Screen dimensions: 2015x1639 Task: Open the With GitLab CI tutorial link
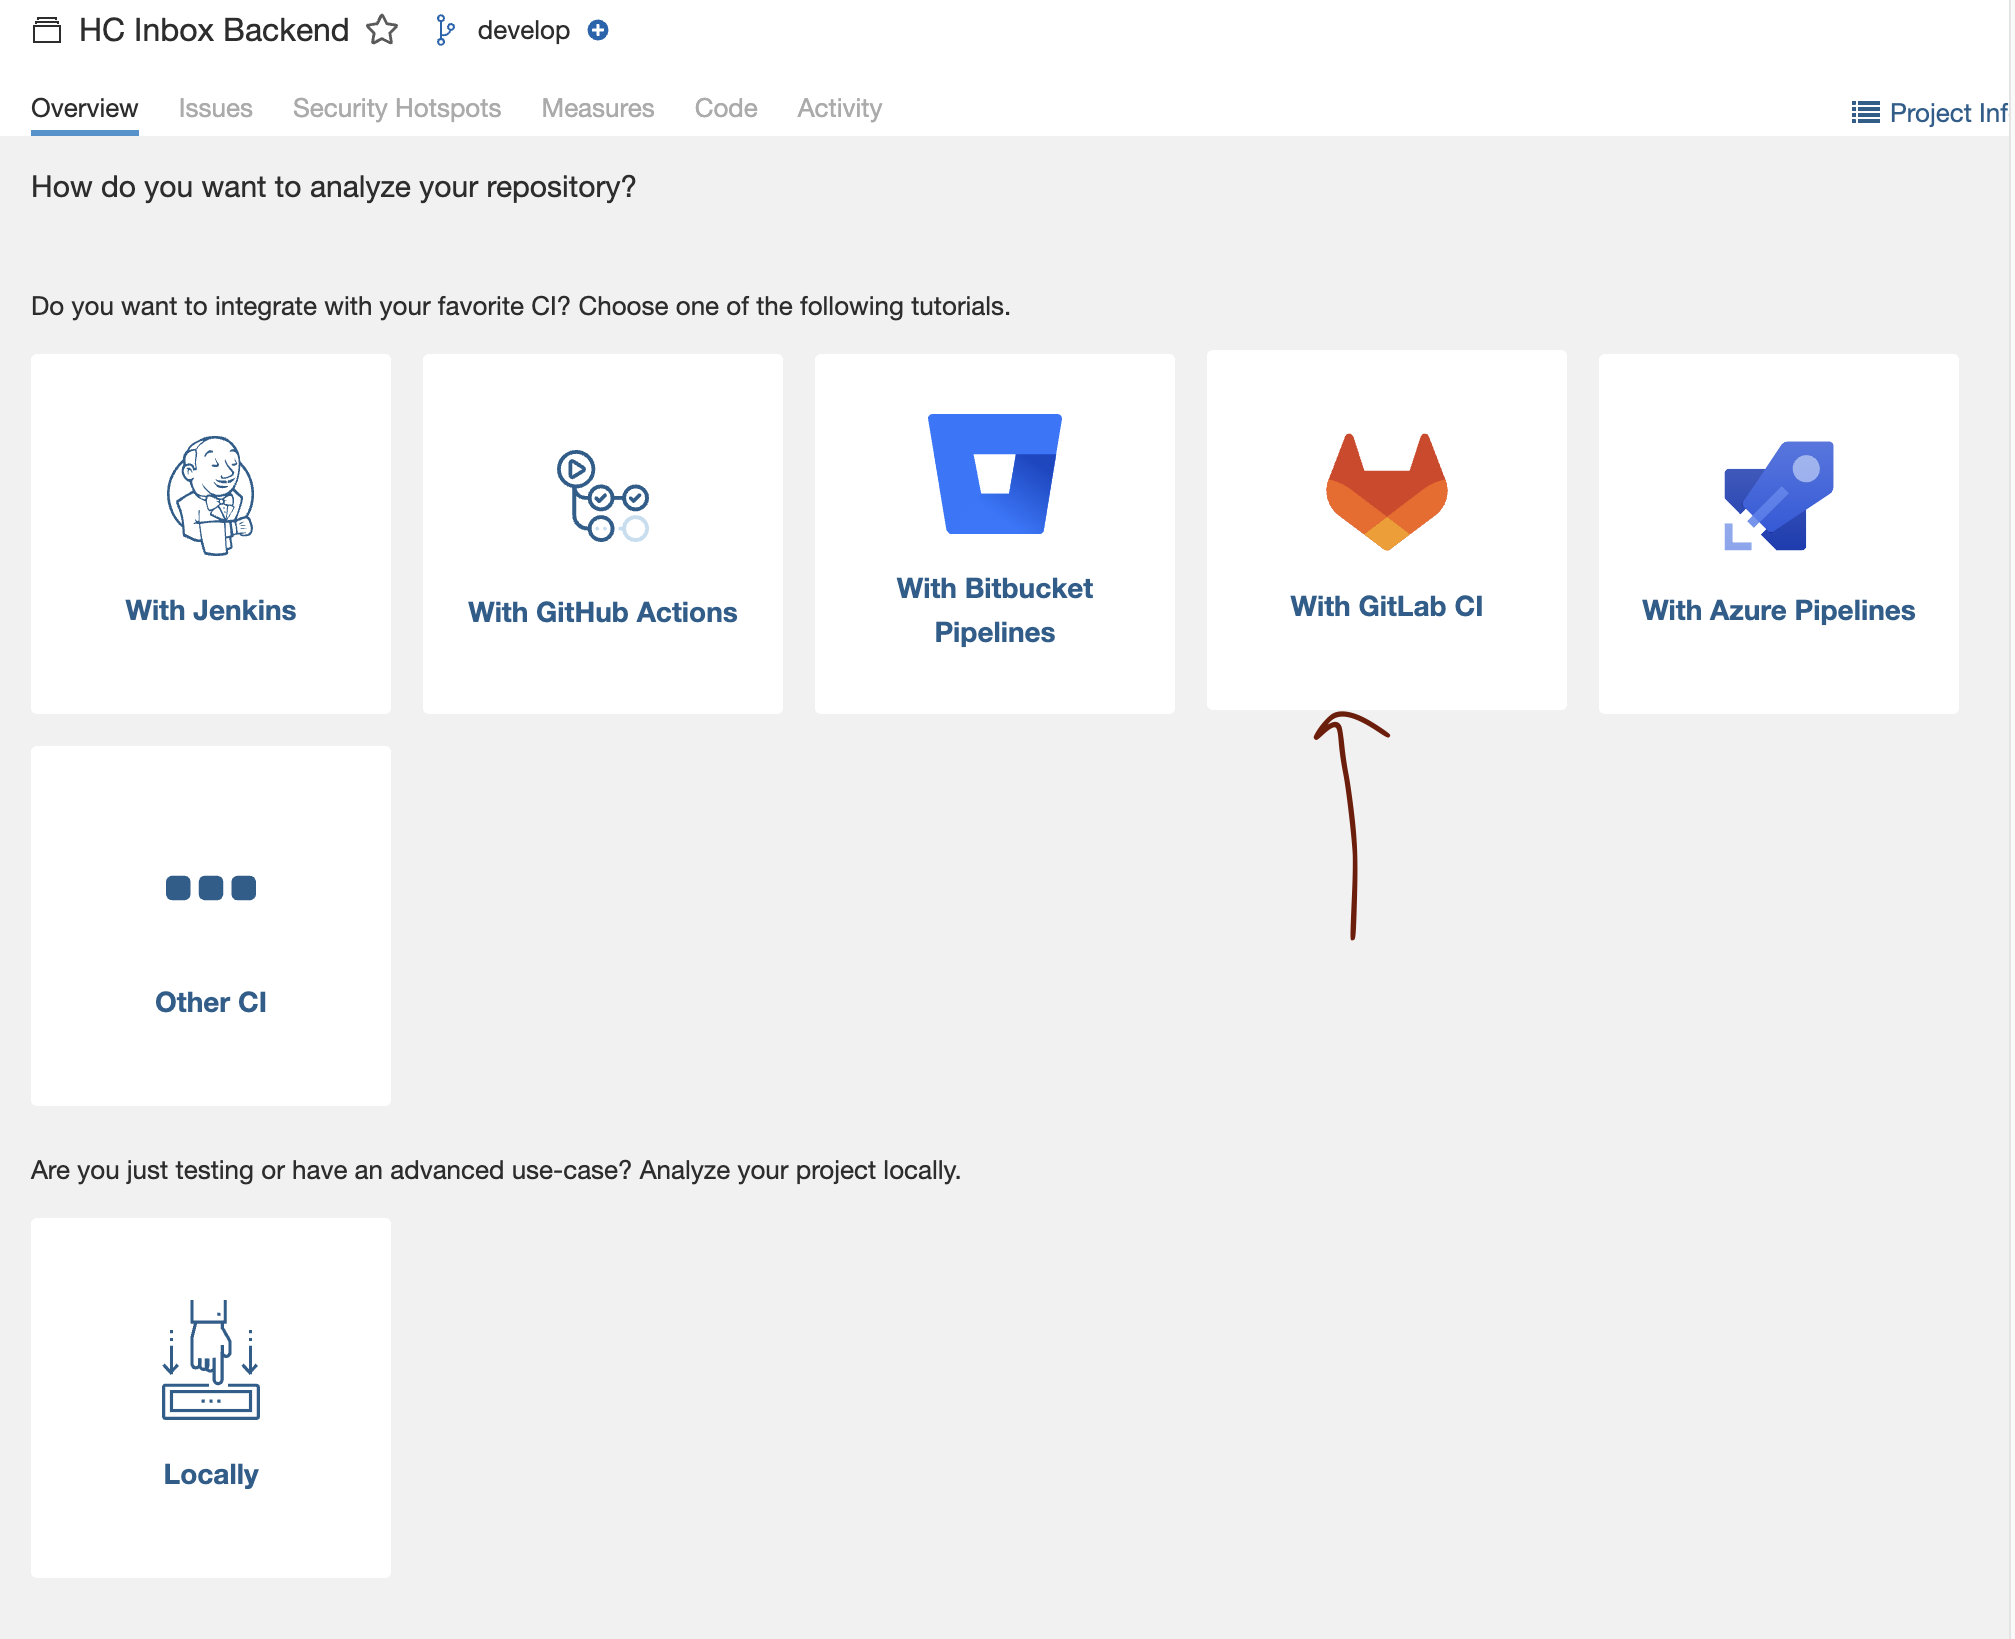click(x=1387, y=606)
